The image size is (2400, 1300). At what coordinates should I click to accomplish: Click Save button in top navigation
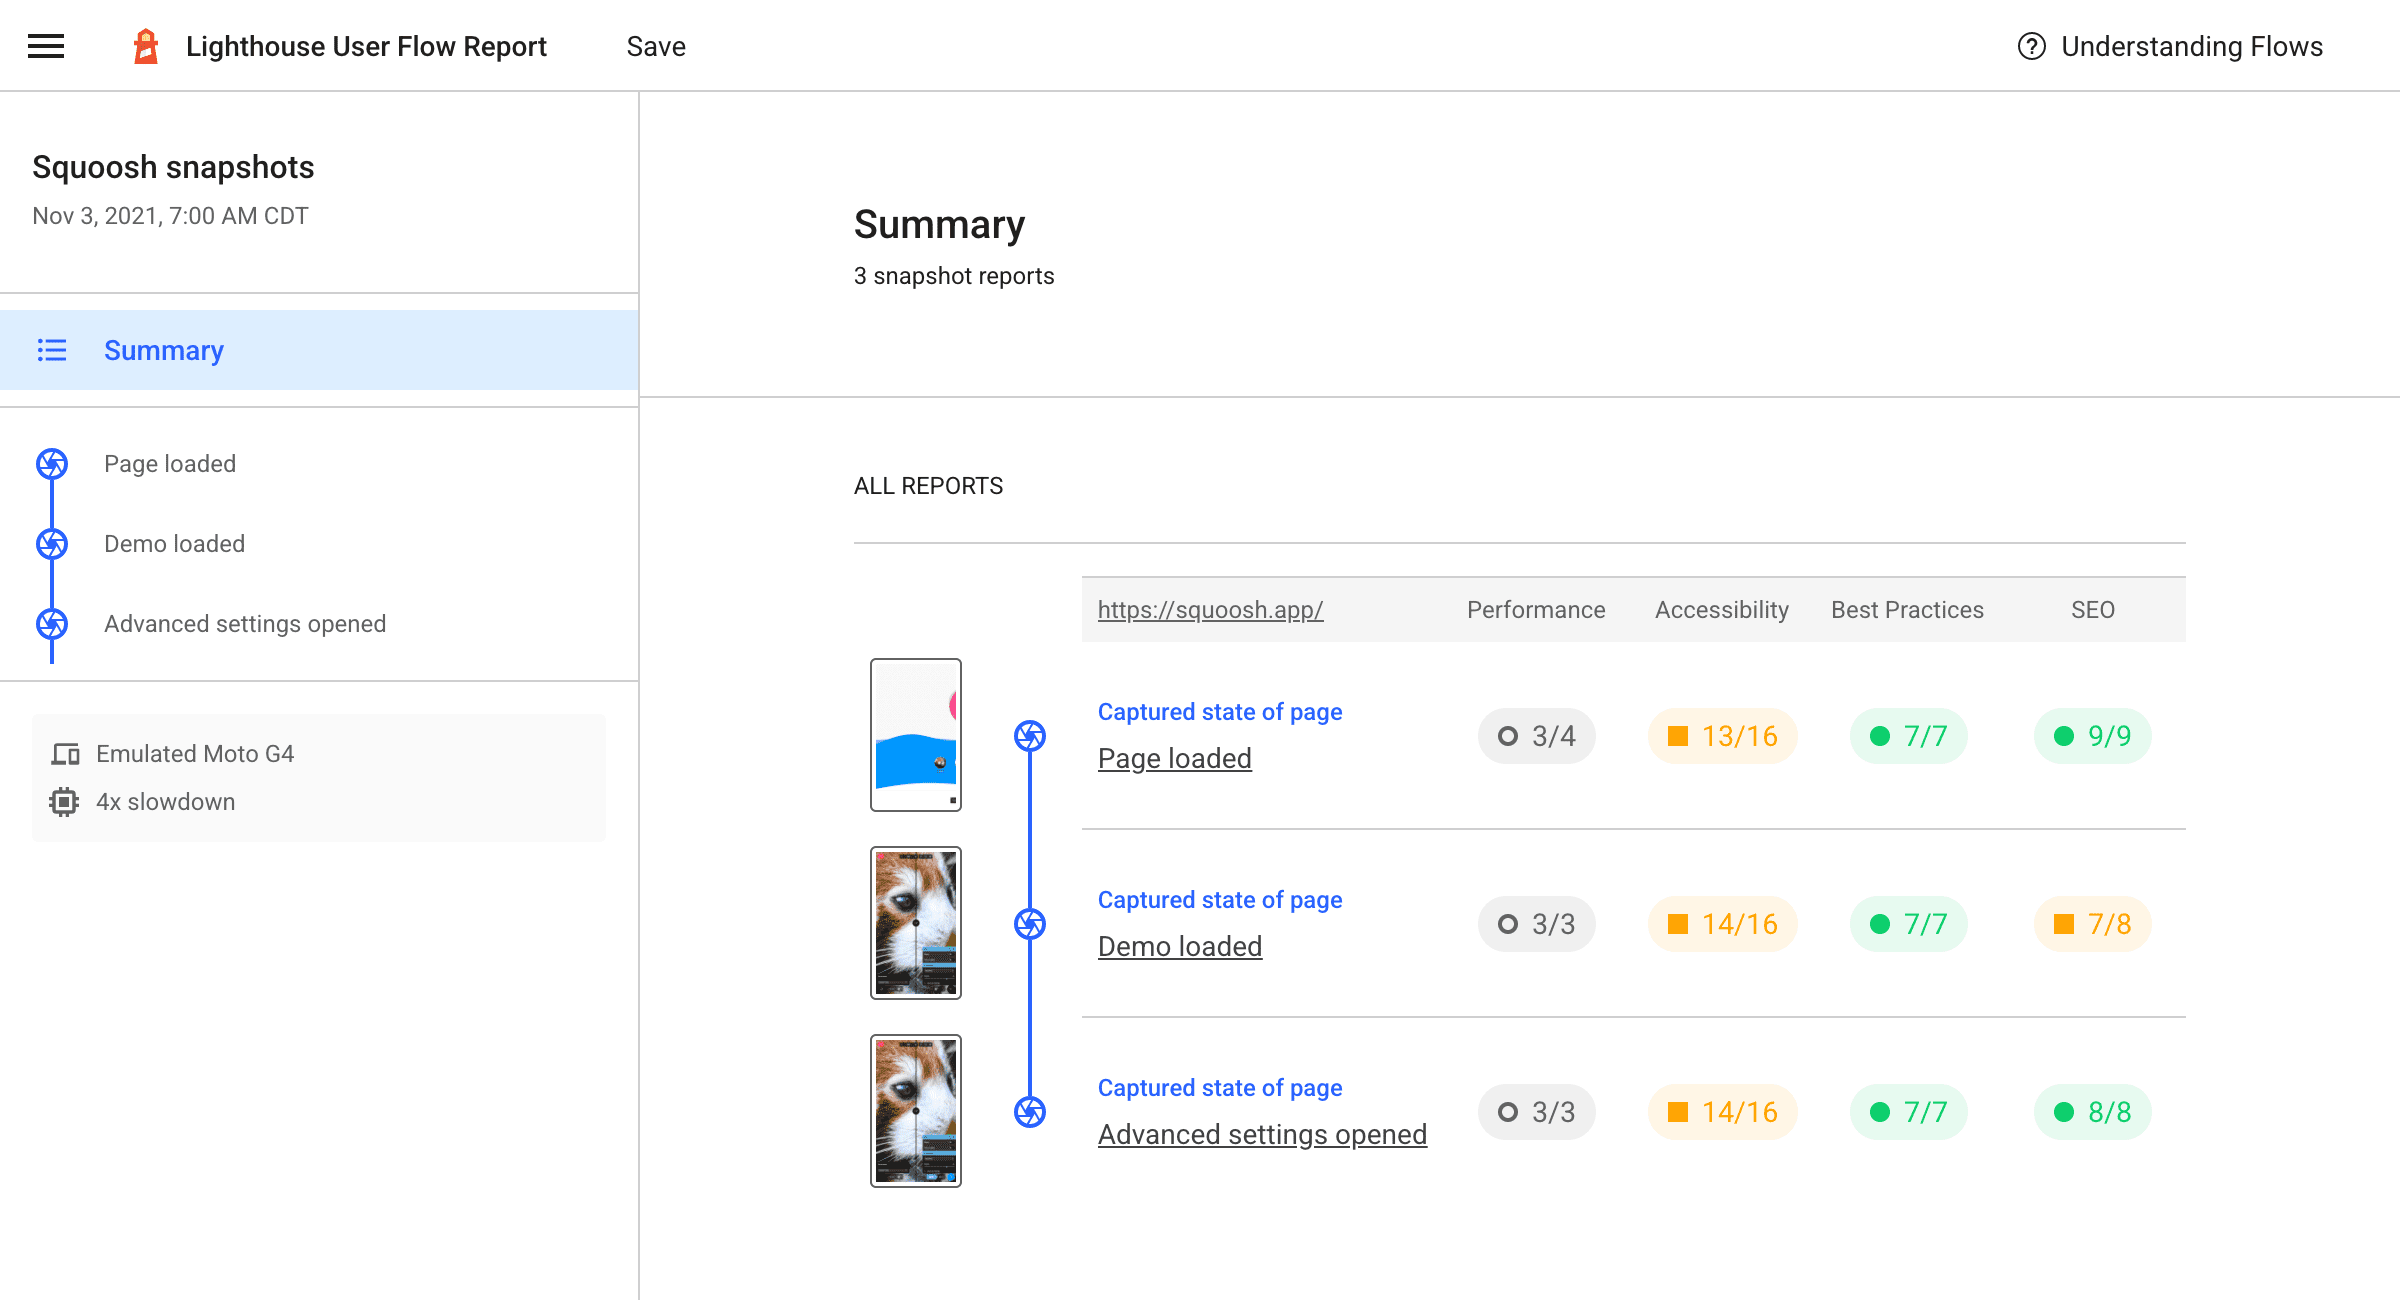(x=656, y=46)
